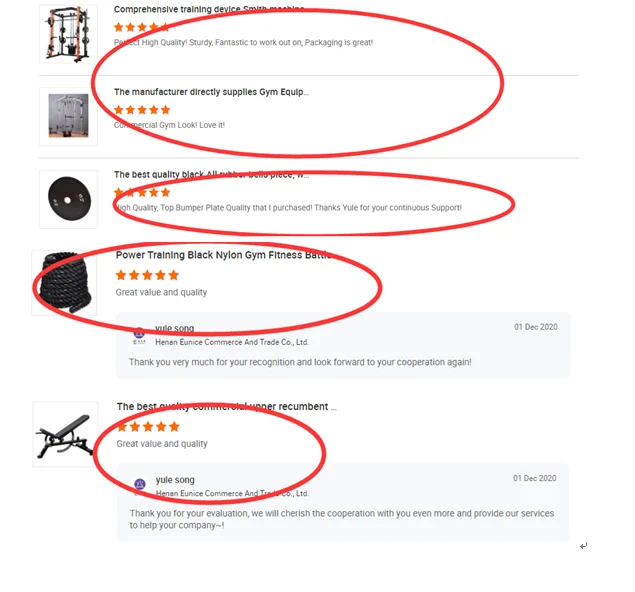Open 'The best quality black All rubber' title
The width and height of the screenshot is (635, 592).
click(211, 175)
